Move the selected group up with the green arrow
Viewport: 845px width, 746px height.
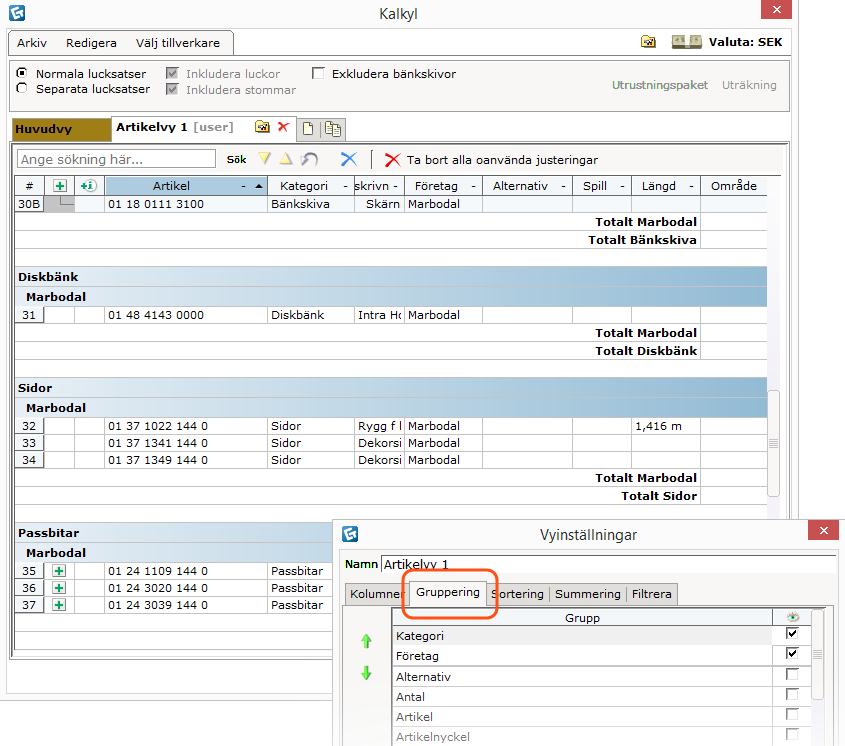coord(366,641)
